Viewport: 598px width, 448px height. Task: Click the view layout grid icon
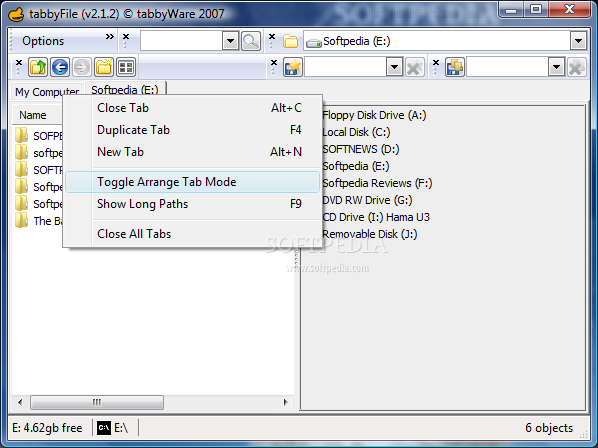point(126,67)
